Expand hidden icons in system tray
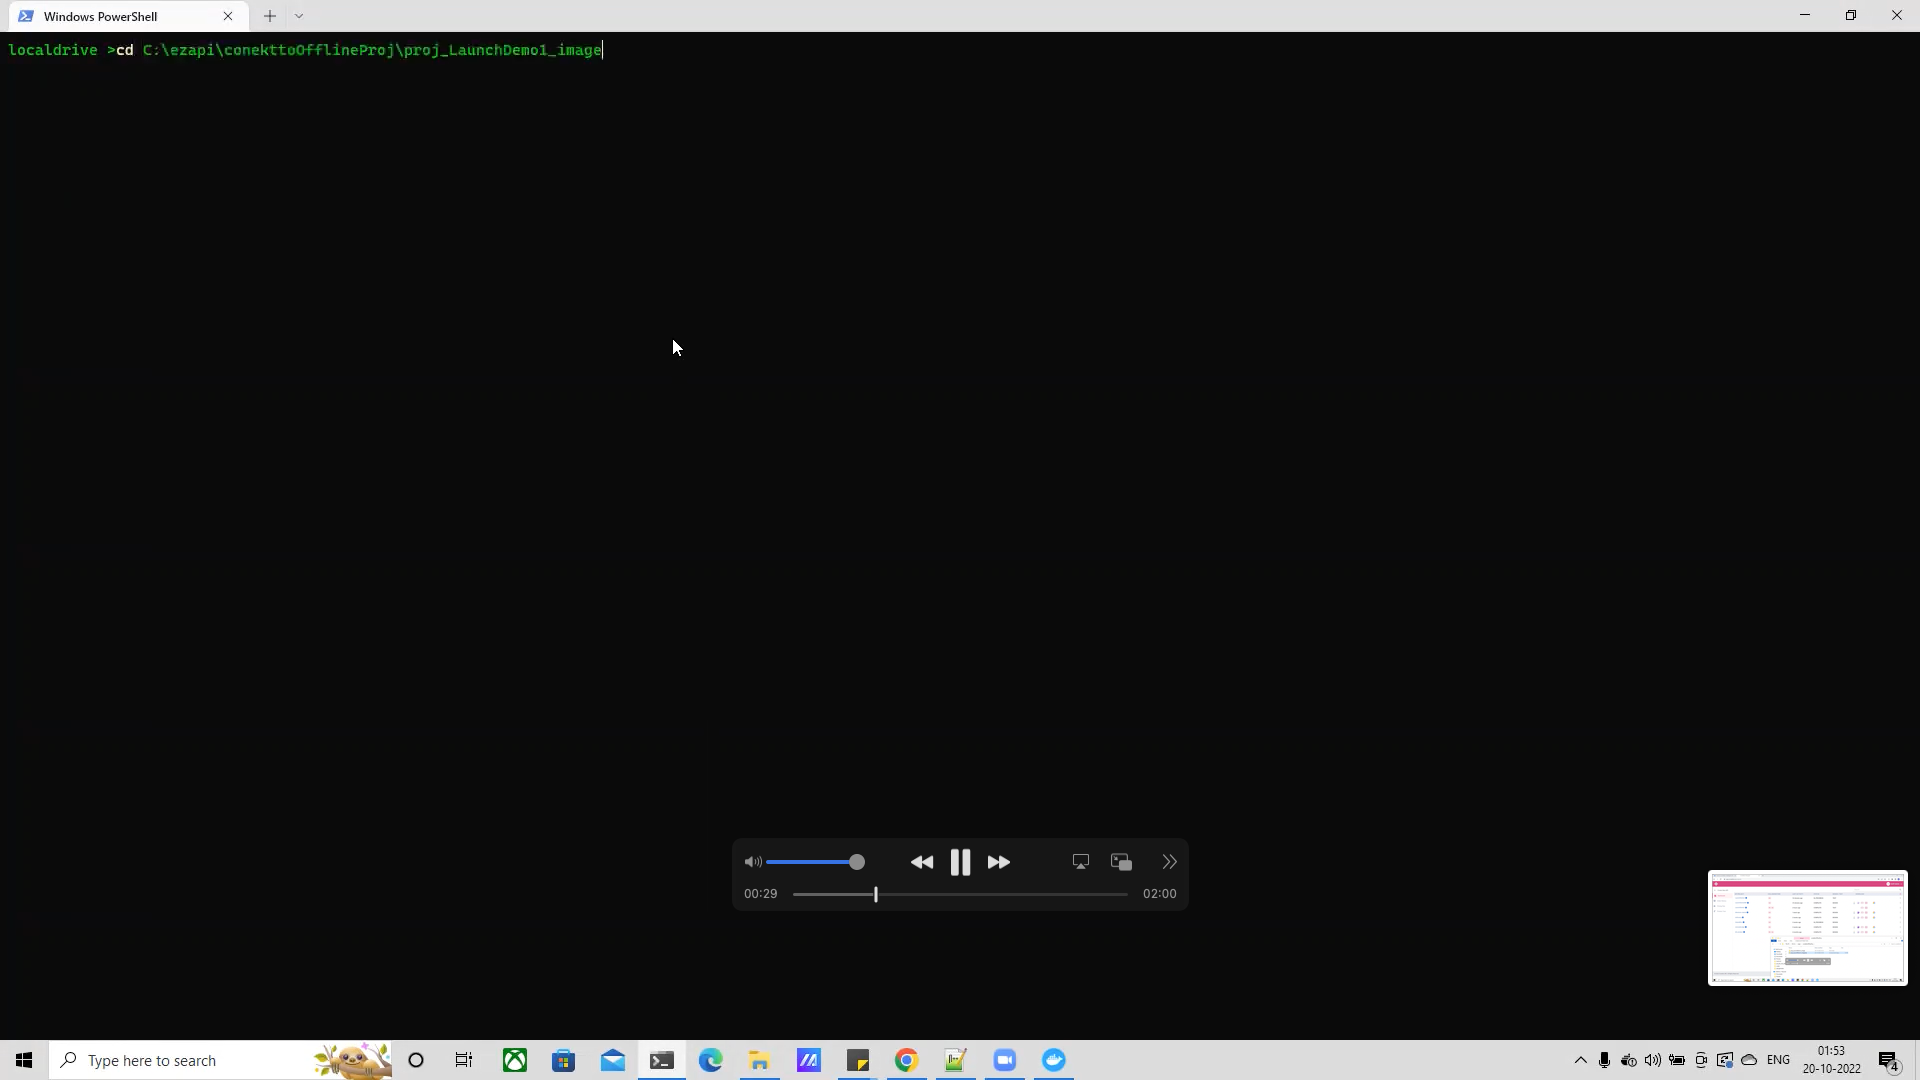1920x1080 pixels. [x=1581, y=1061]
